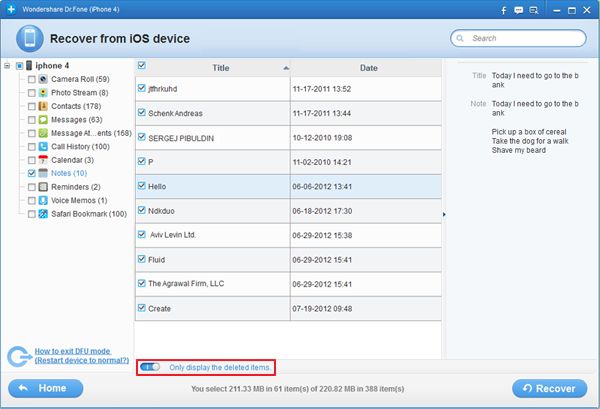Click the iphone 4 device icon
600x409 pixels.
pyautogui.click(x=29, y=65)
